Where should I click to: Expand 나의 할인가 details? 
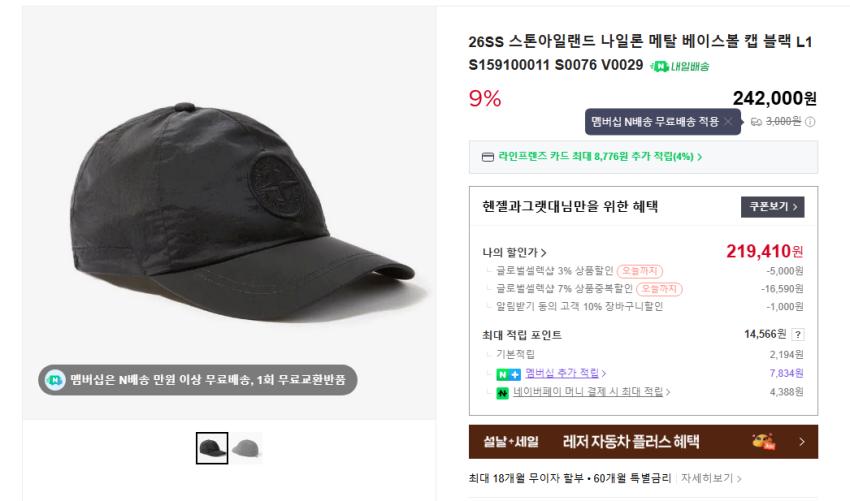pos(514,253)
